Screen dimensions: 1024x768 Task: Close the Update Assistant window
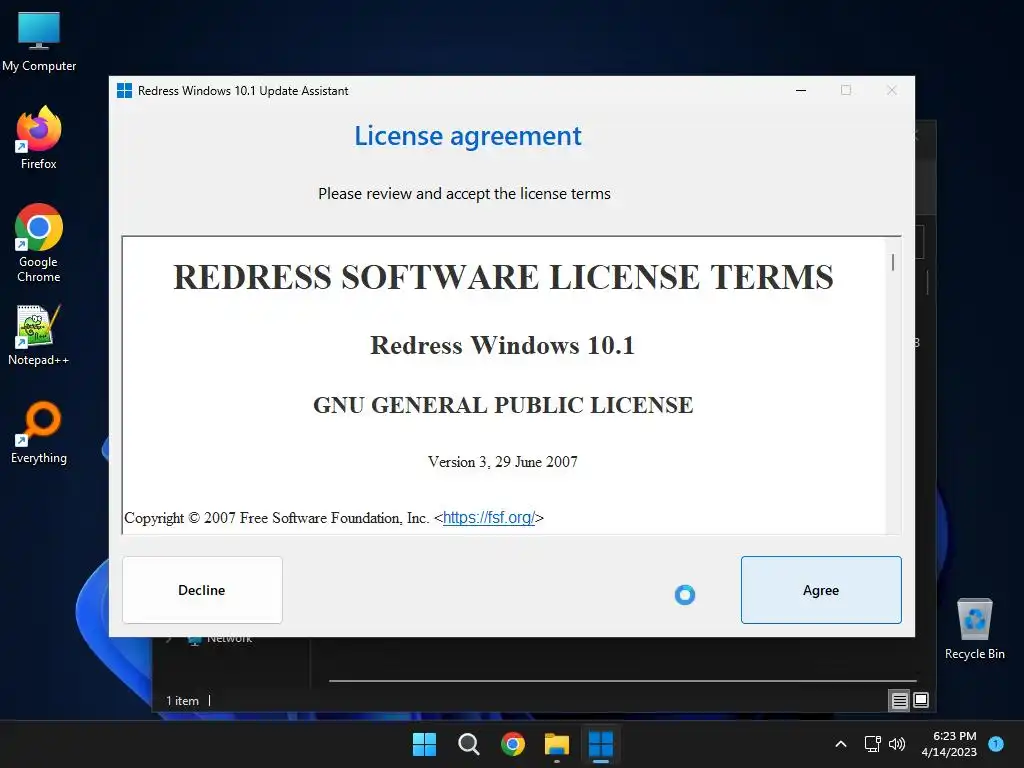point(891,90)
